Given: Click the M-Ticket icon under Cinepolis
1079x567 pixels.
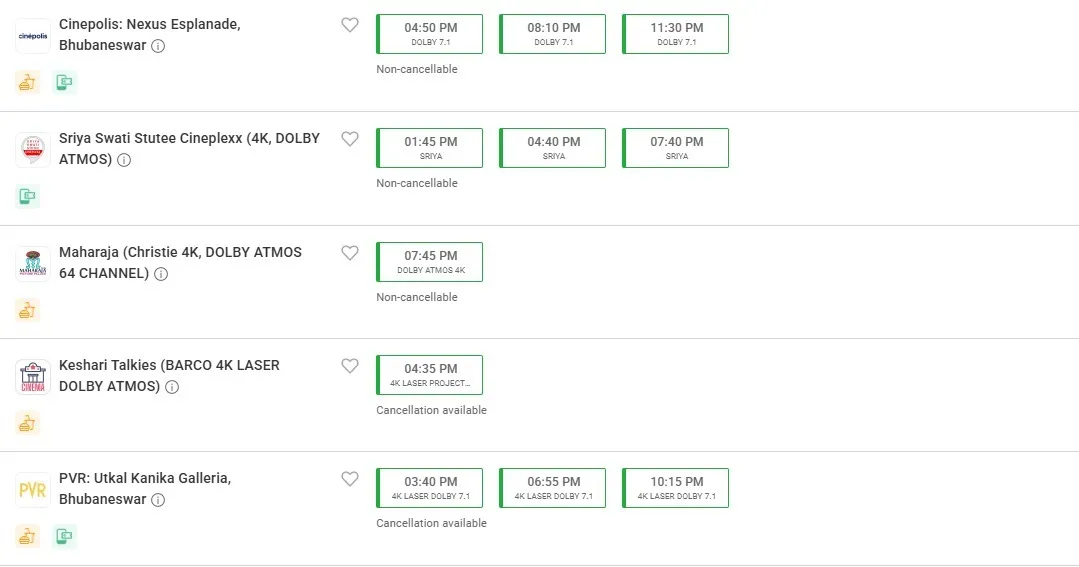Looking at the screenshot, I should point(65,83).
